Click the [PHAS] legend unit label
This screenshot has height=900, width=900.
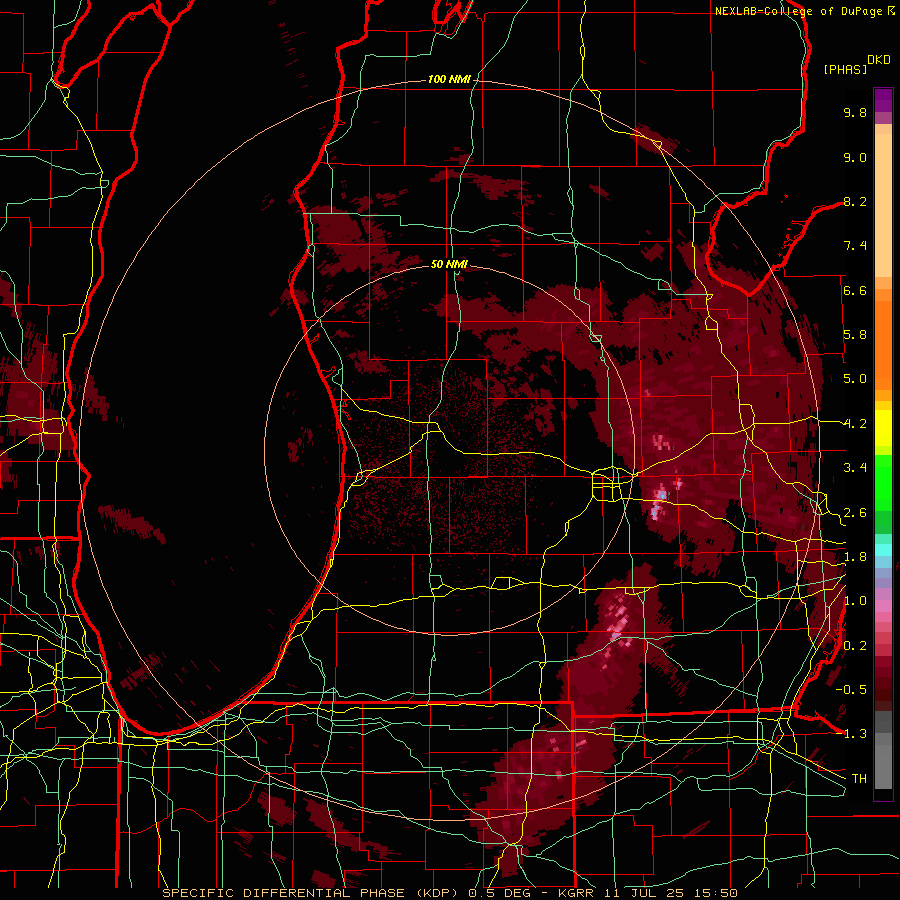[845, 69]
